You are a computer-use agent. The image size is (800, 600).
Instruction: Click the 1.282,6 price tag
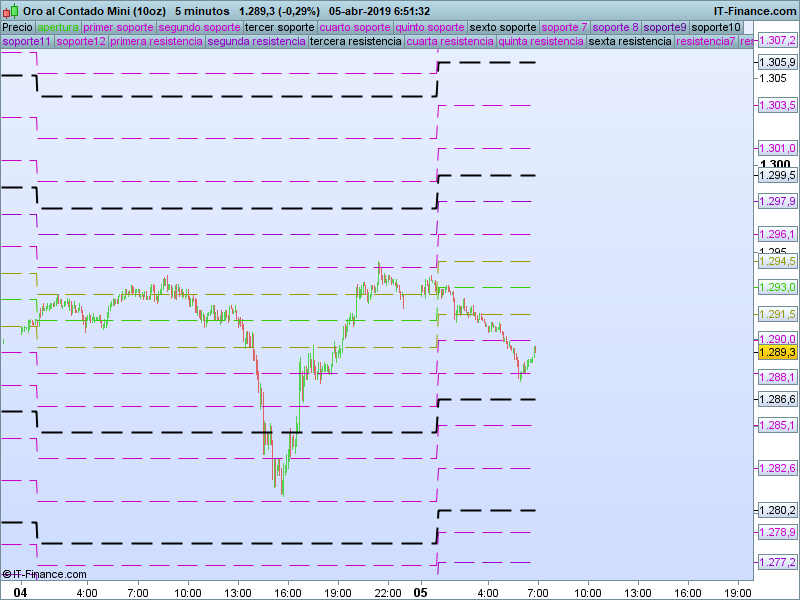coord(777,468)
